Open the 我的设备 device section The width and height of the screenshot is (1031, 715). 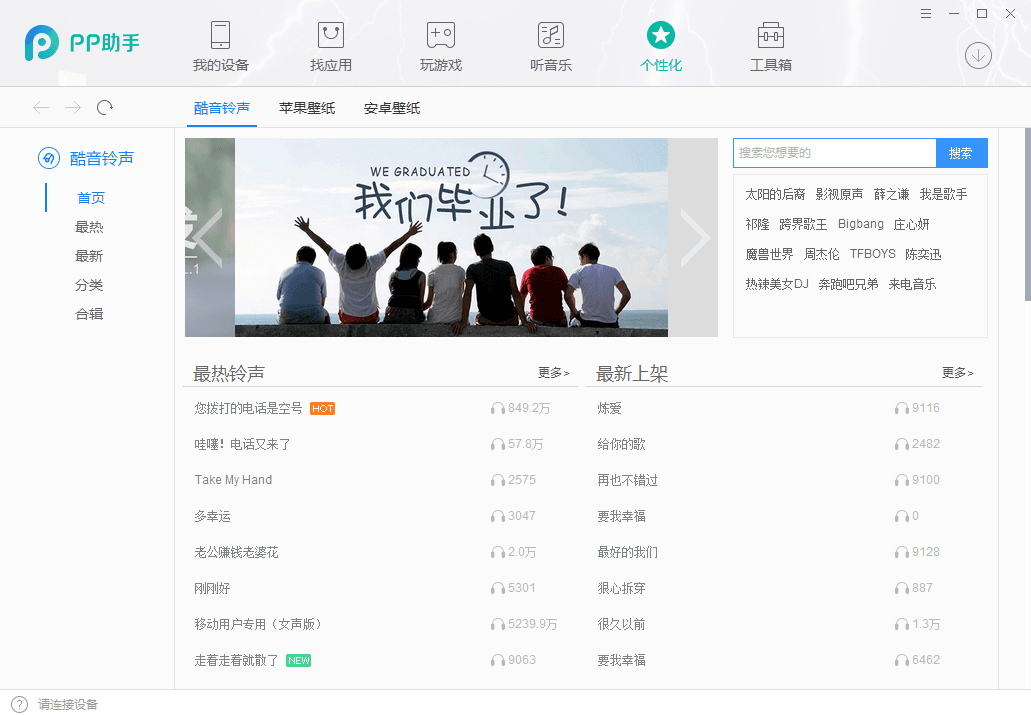220,46
